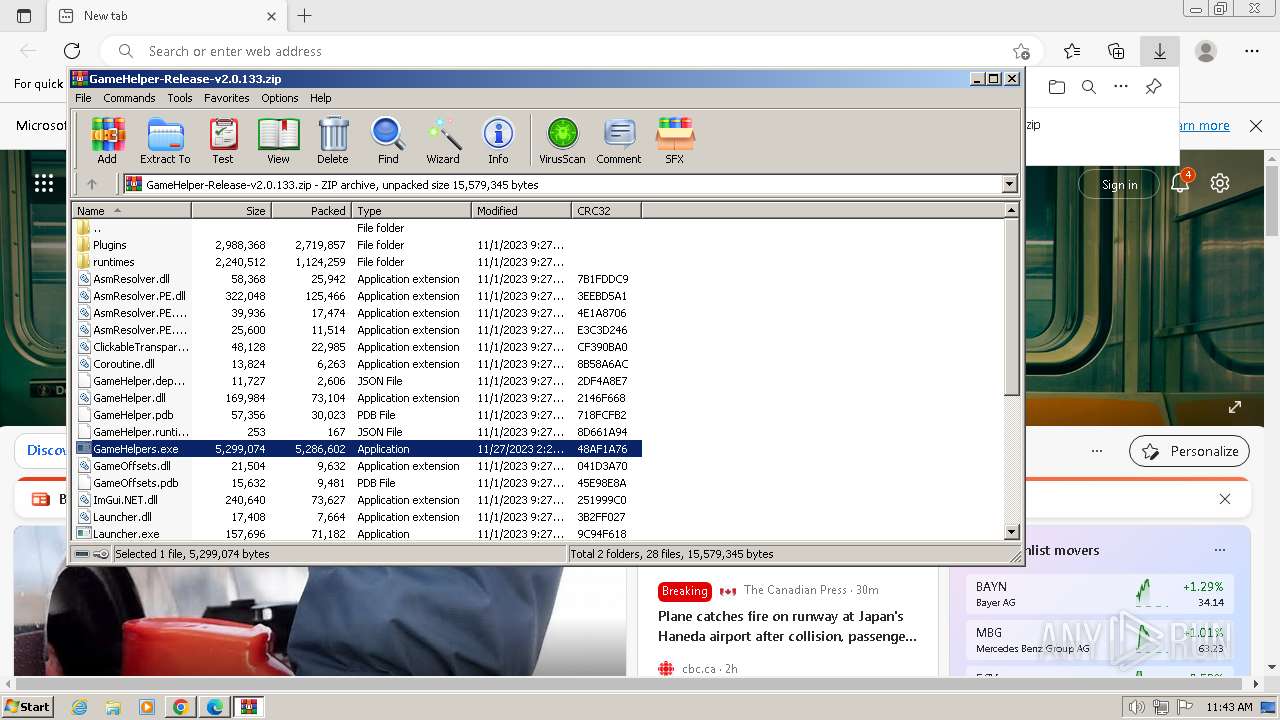Screen dimensions: 1280x720
Task: Open Edge profile avatar
Action: tap(1206, 51)
